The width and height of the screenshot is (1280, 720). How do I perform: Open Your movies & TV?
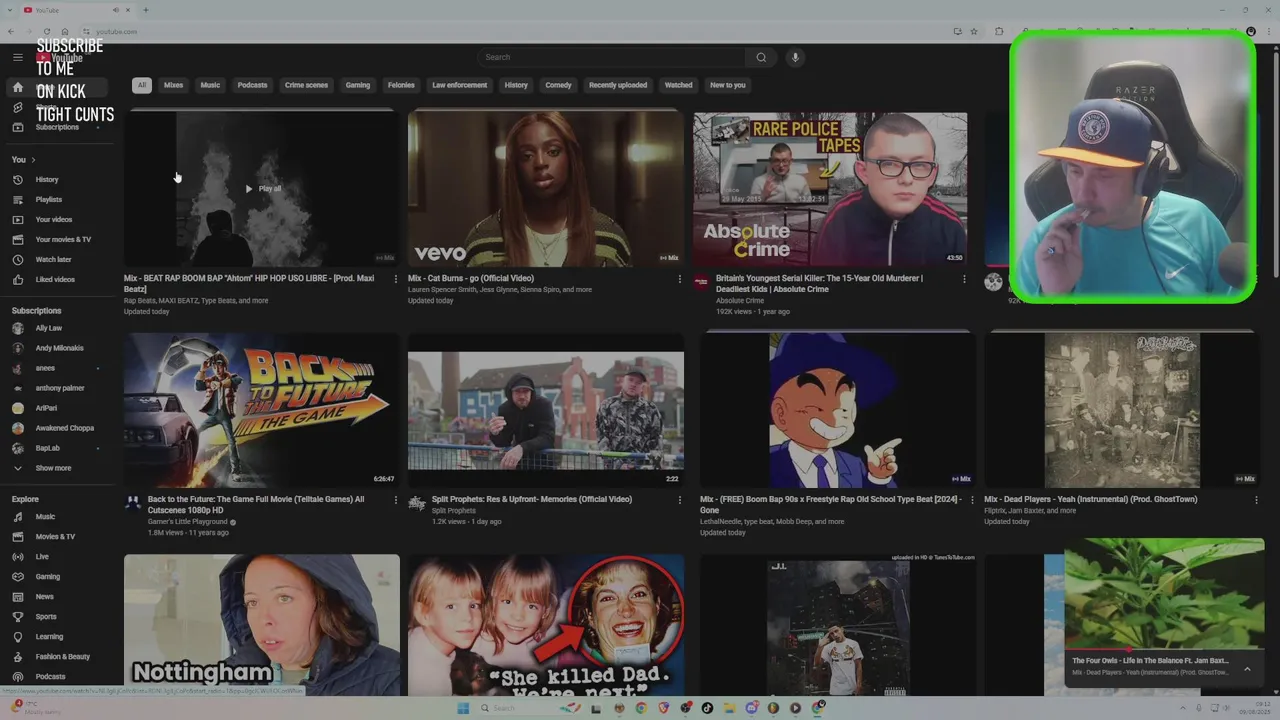(x=59, y=240)
